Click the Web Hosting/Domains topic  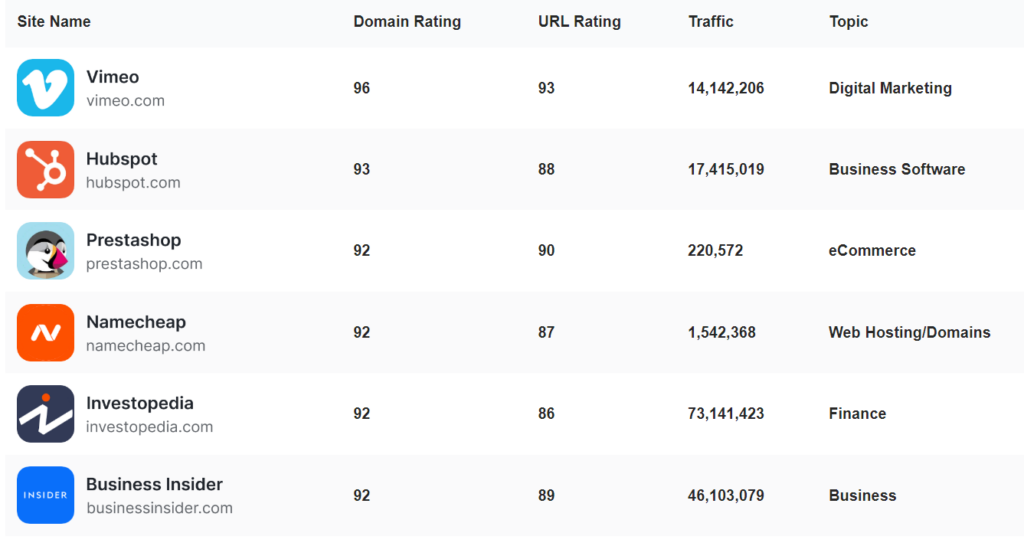coord(909,332)
